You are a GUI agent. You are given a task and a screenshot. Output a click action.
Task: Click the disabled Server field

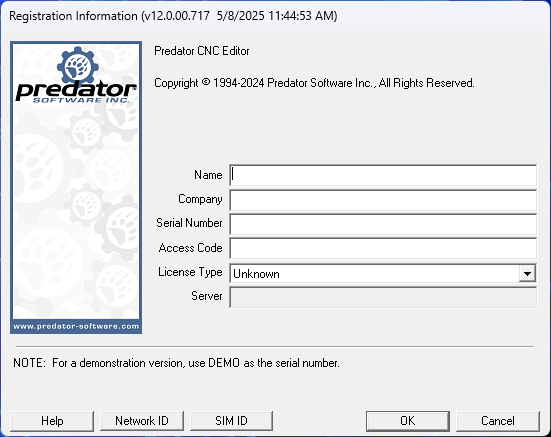(383, 297)
